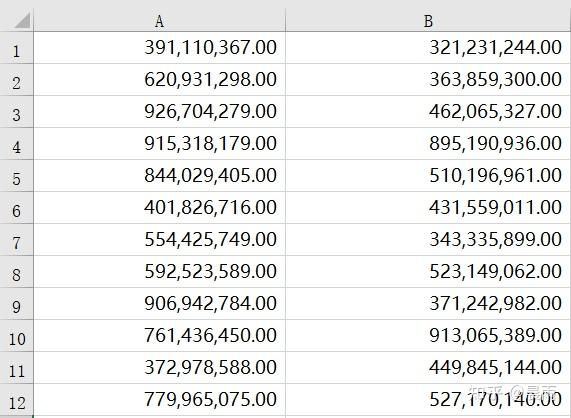
Task: Click cell with 510,196,961.00
Action: click(429, 176)
